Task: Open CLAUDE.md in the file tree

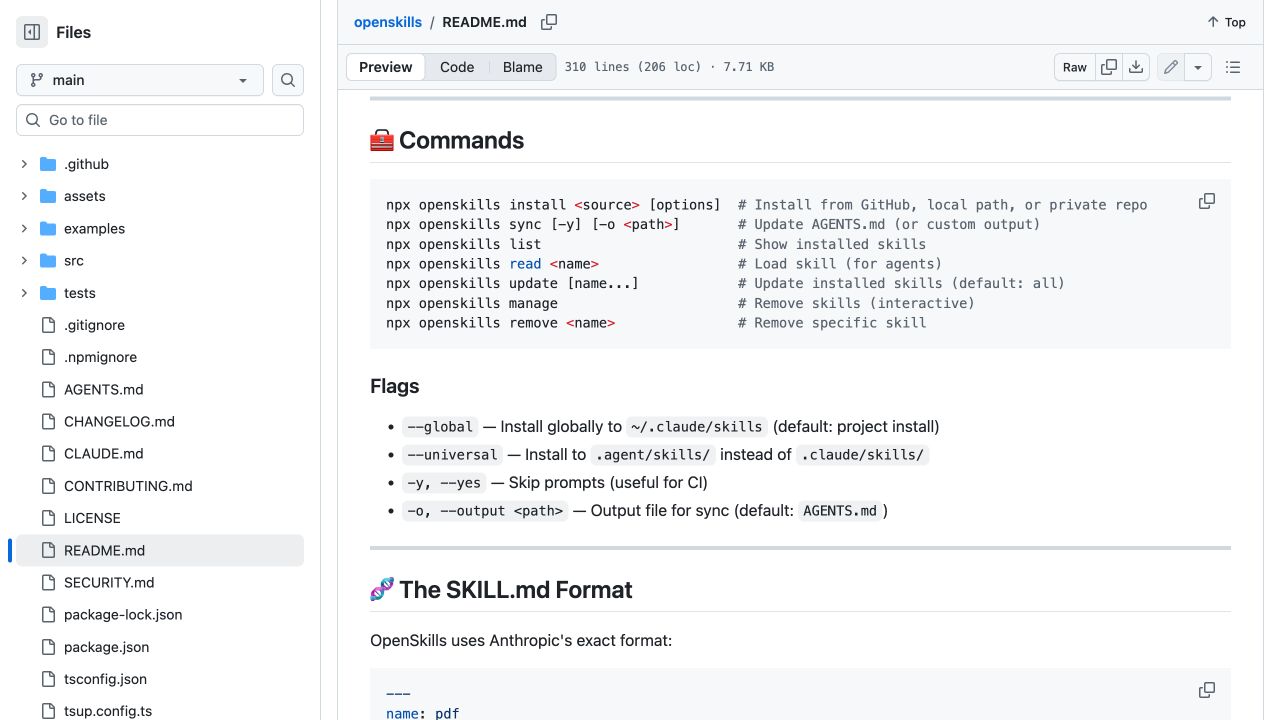Action: tap(104, 453)
